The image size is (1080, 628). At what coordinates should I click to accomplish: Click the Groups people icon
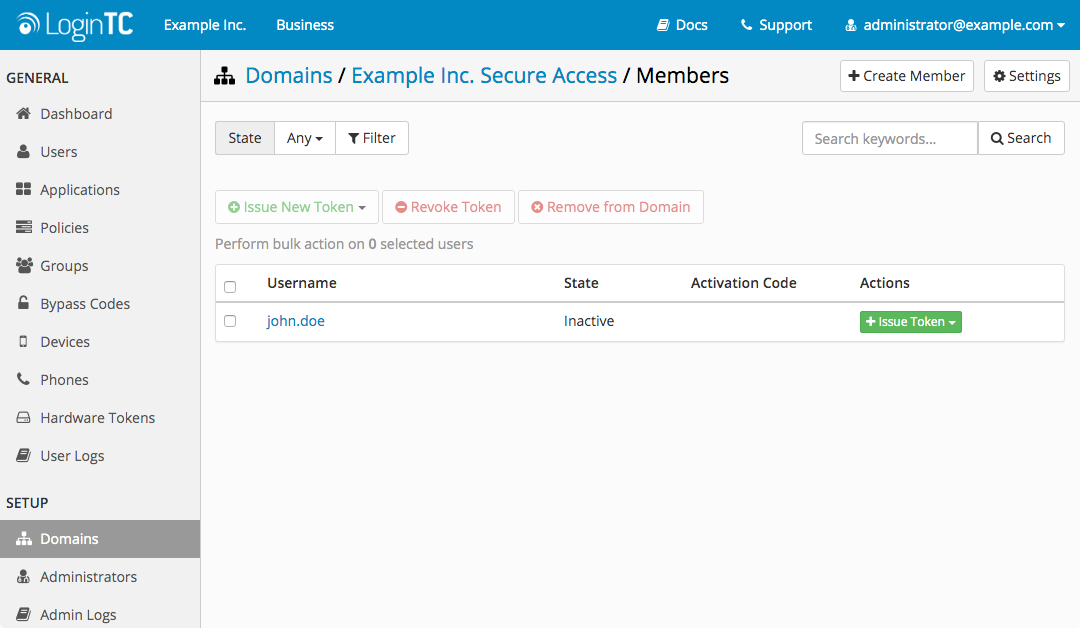[24, 266]
